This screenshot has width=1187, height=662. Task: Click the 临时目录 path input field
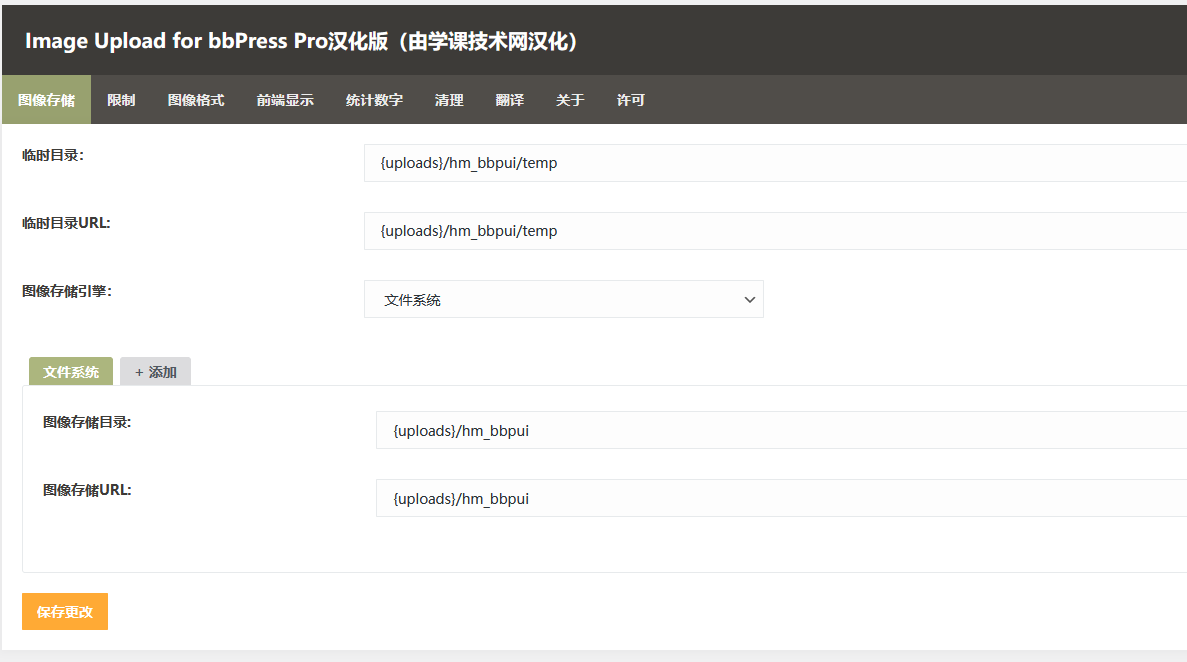[774, 163]
